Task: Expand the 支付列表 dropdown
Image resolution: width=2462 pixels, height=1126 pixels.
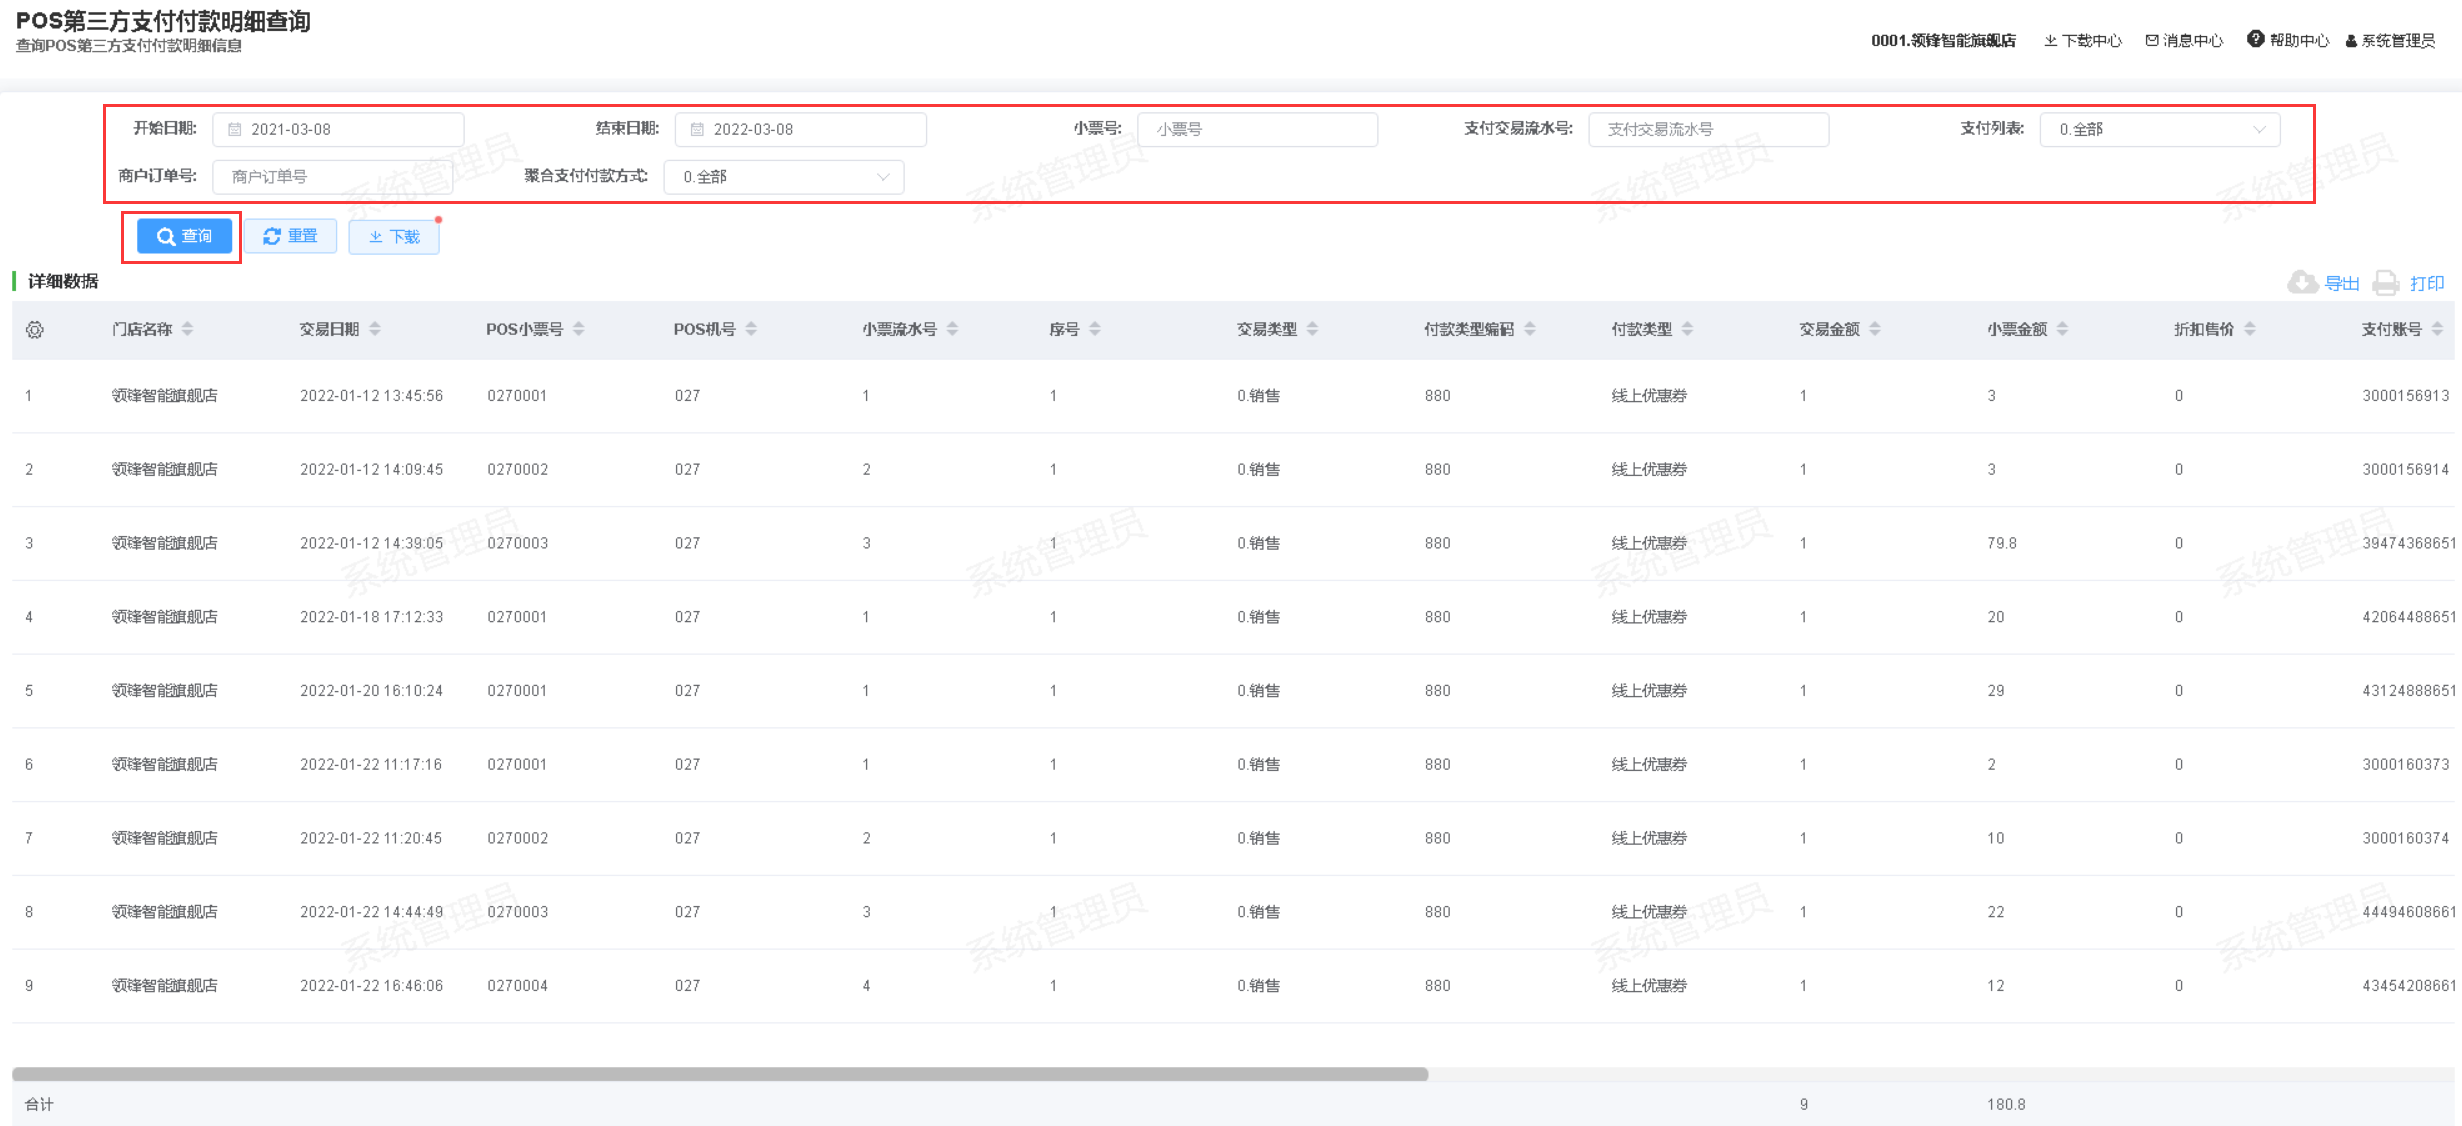Action: pyautogui.click(x=2159, y=130)
